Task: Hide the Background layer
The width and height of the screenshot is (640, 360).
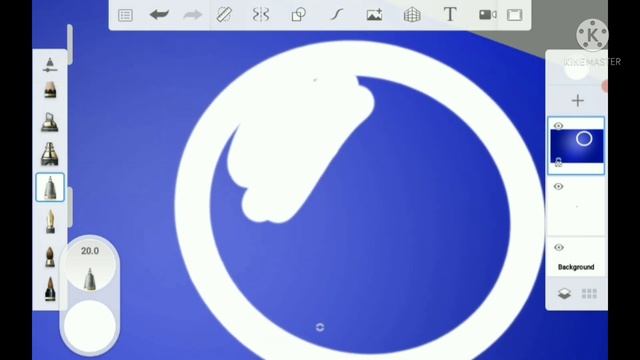Action: pos(559,247)
